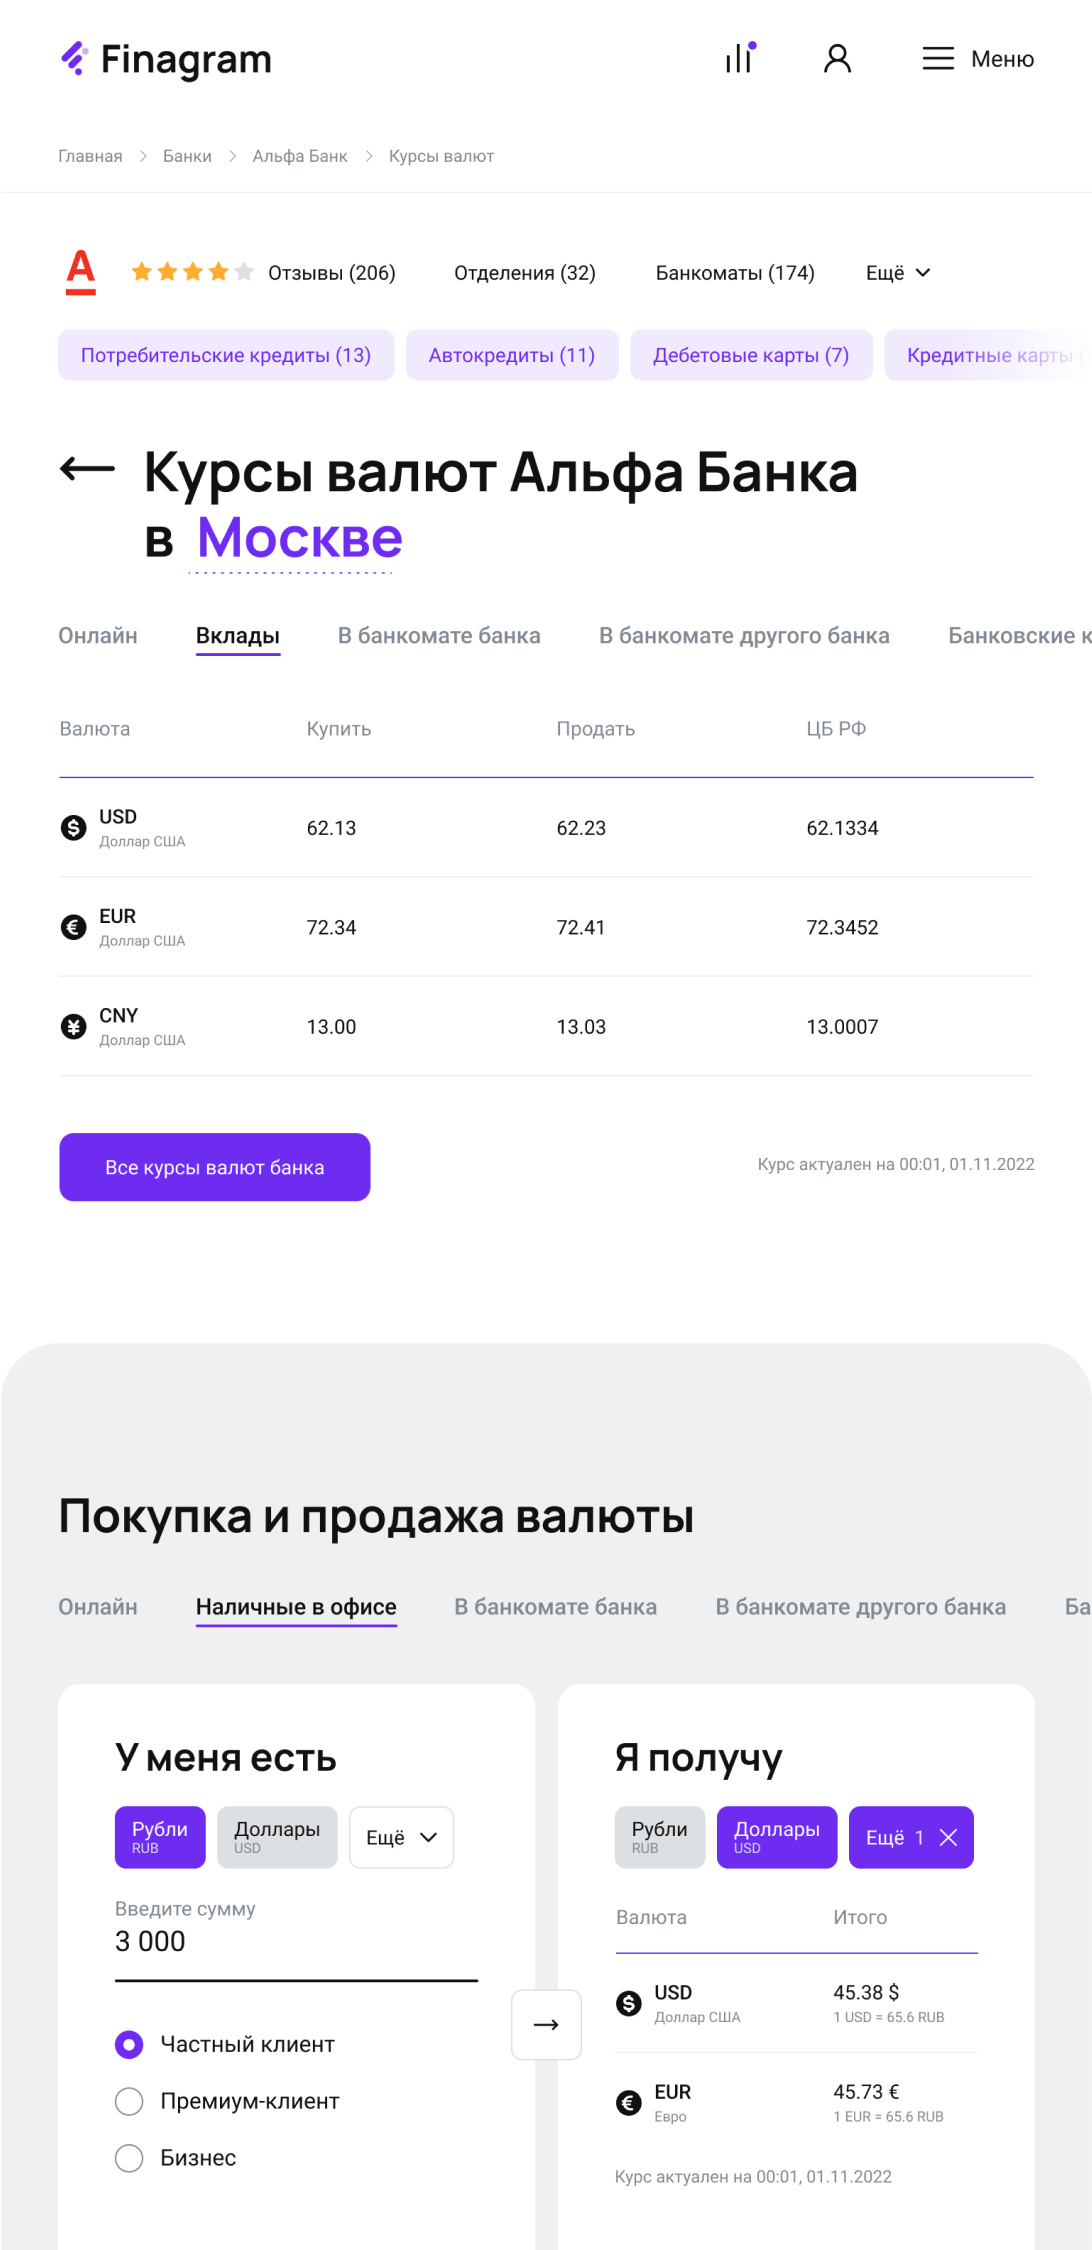1092x2250 pixels.
Task: Click the Введите сумму amount field
Action: pyautogui.click(x=296, y=1942)
